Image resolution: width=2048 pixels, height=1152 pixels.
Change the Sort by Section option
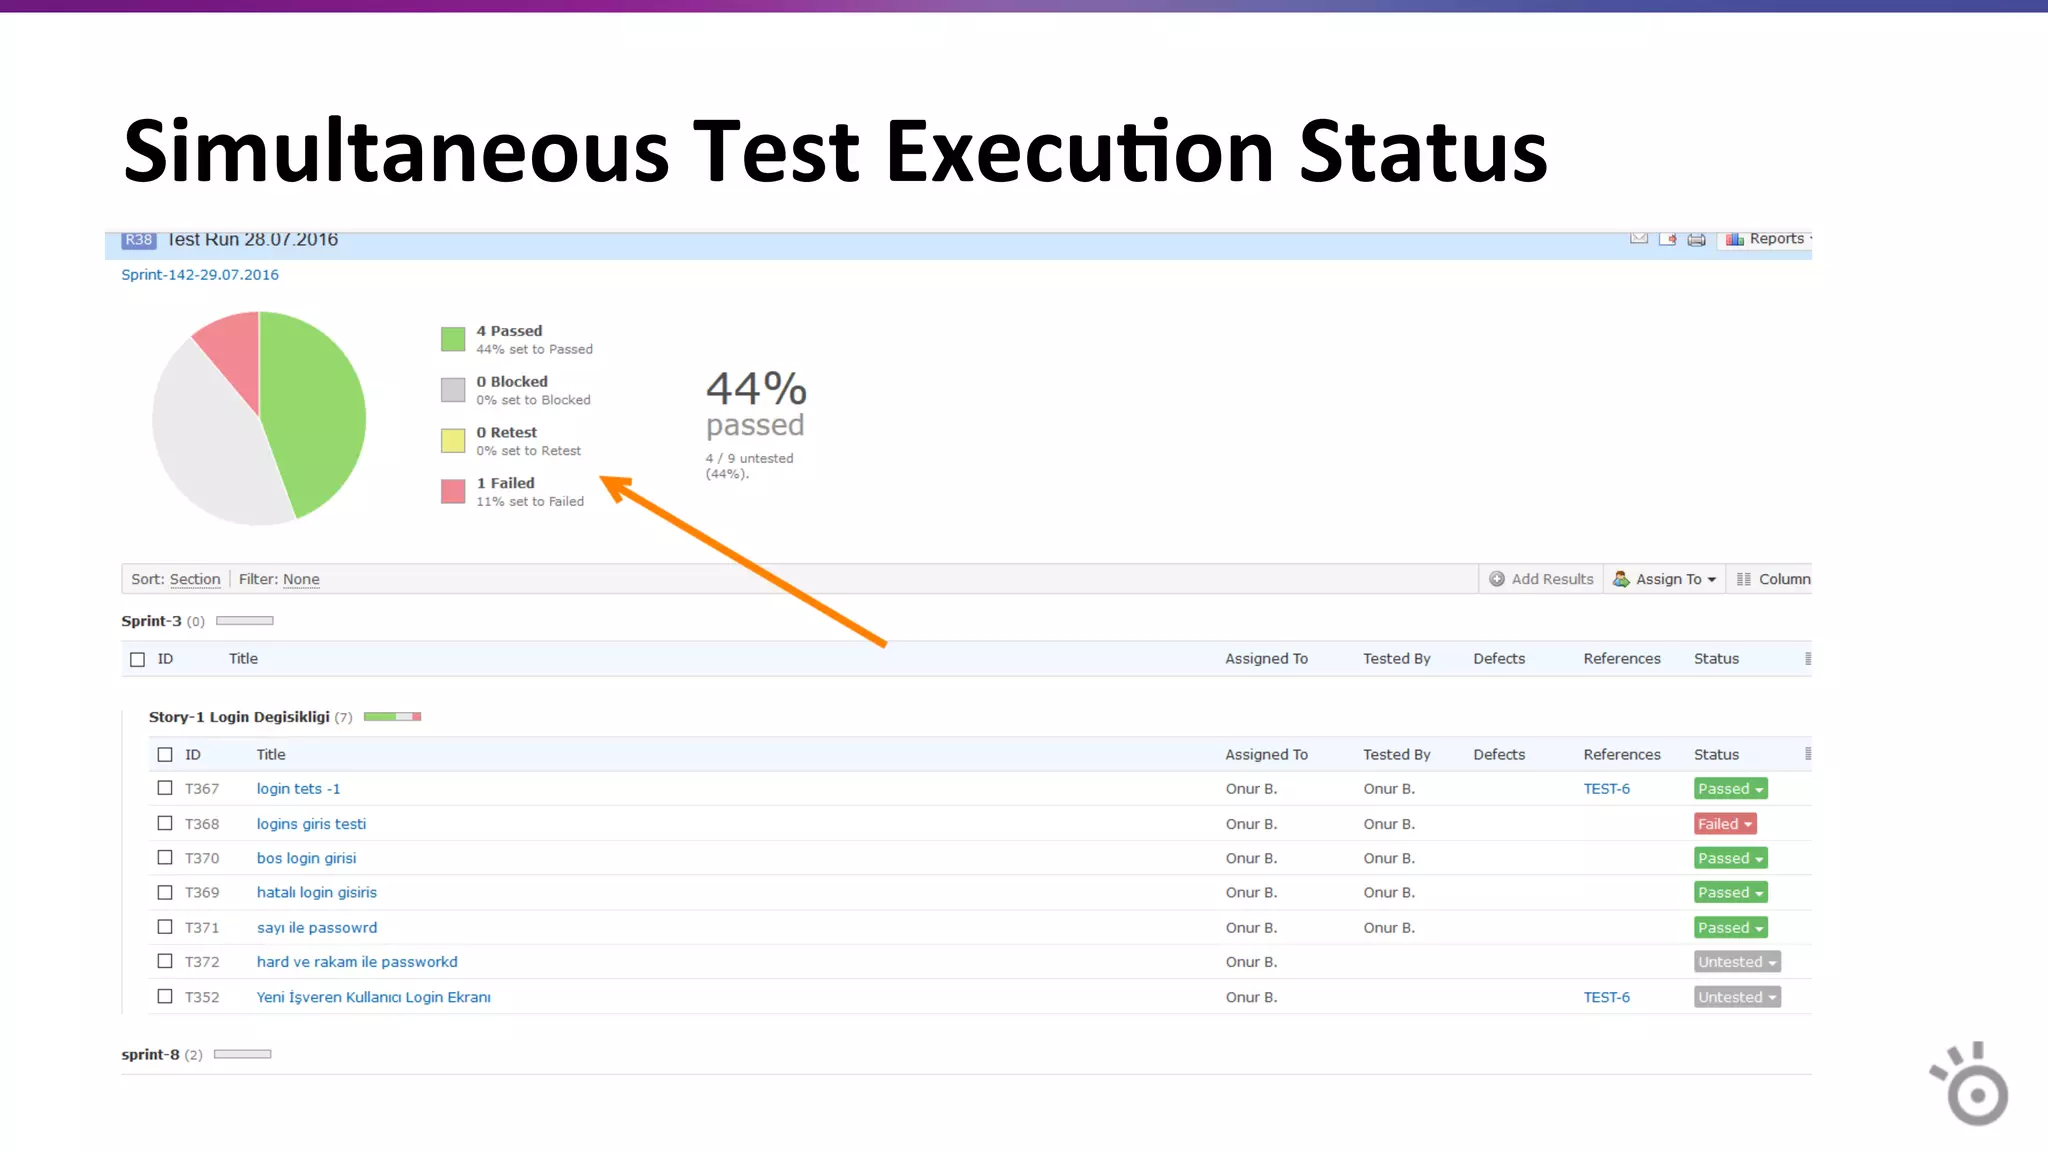(195, 579)
